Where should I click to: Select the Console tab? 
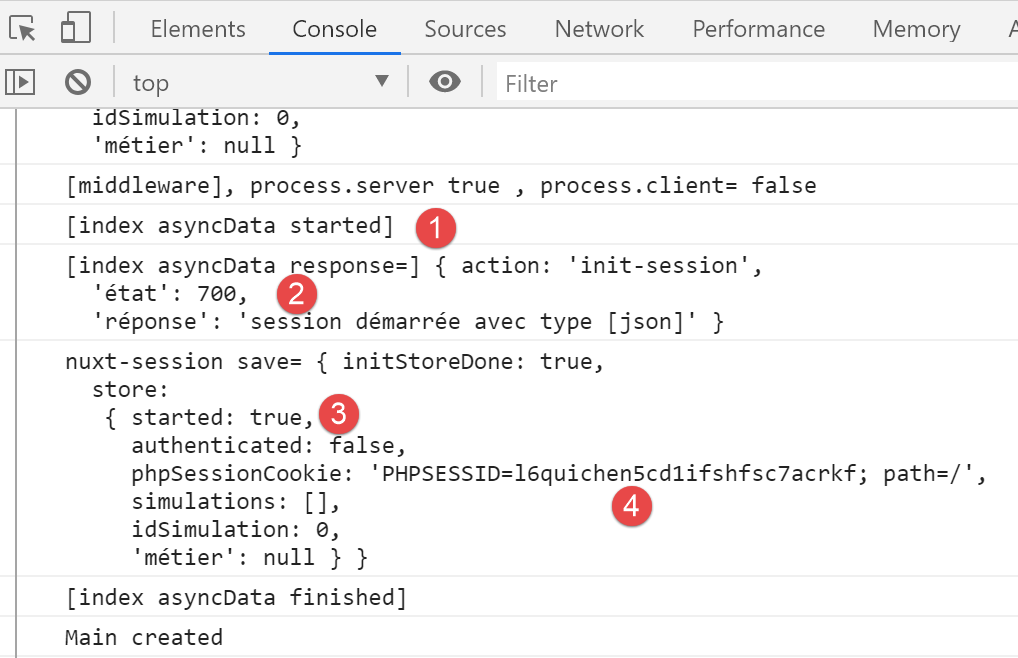tap(334, 29)
